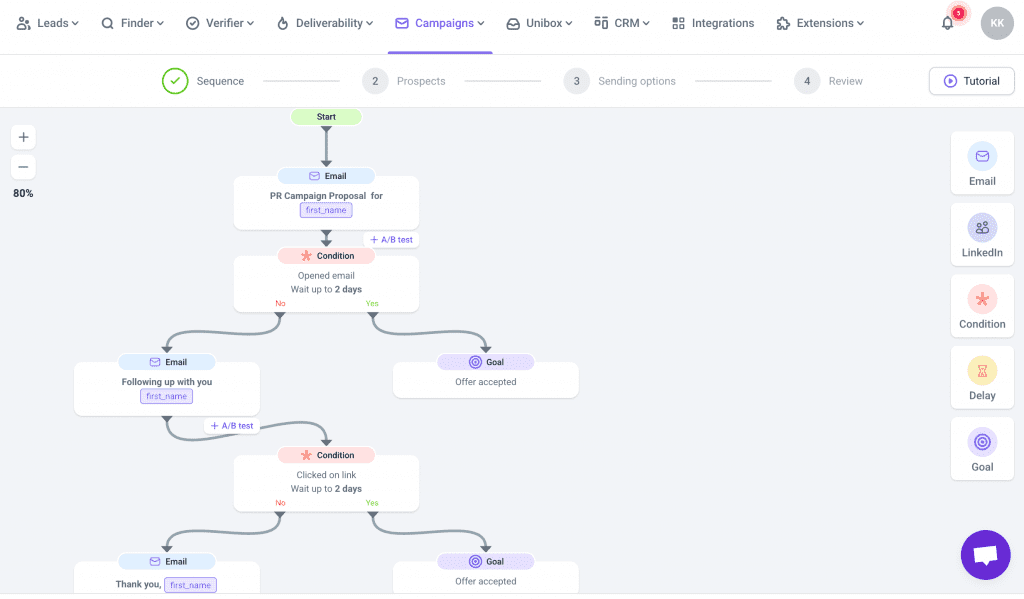Zoom out of the sequence canvas

coord(23,166)
